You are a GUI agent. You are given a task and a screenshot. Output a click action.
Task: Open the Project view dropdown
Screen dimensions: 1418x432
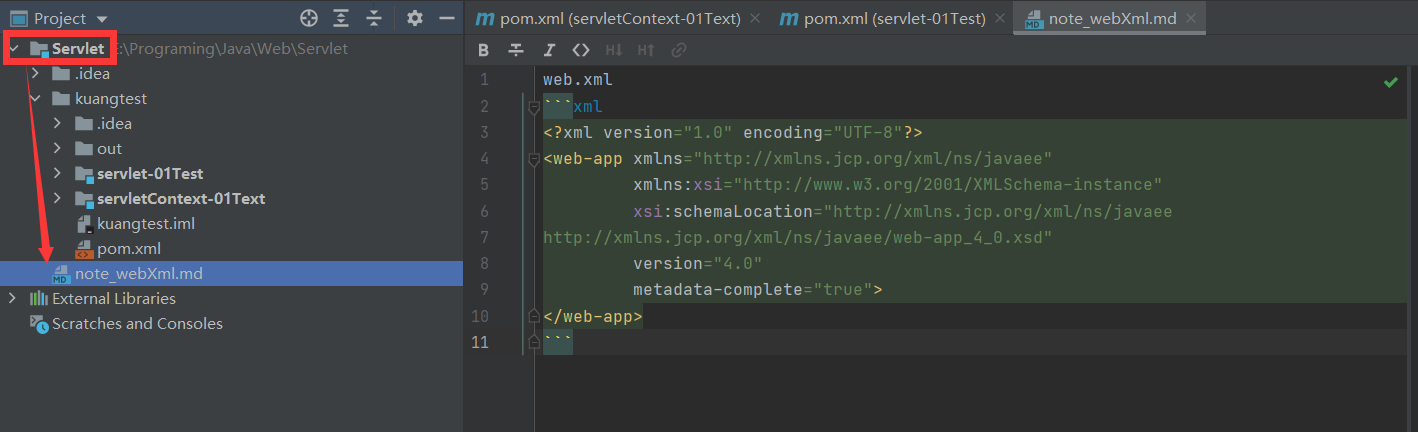pos(102,19)
